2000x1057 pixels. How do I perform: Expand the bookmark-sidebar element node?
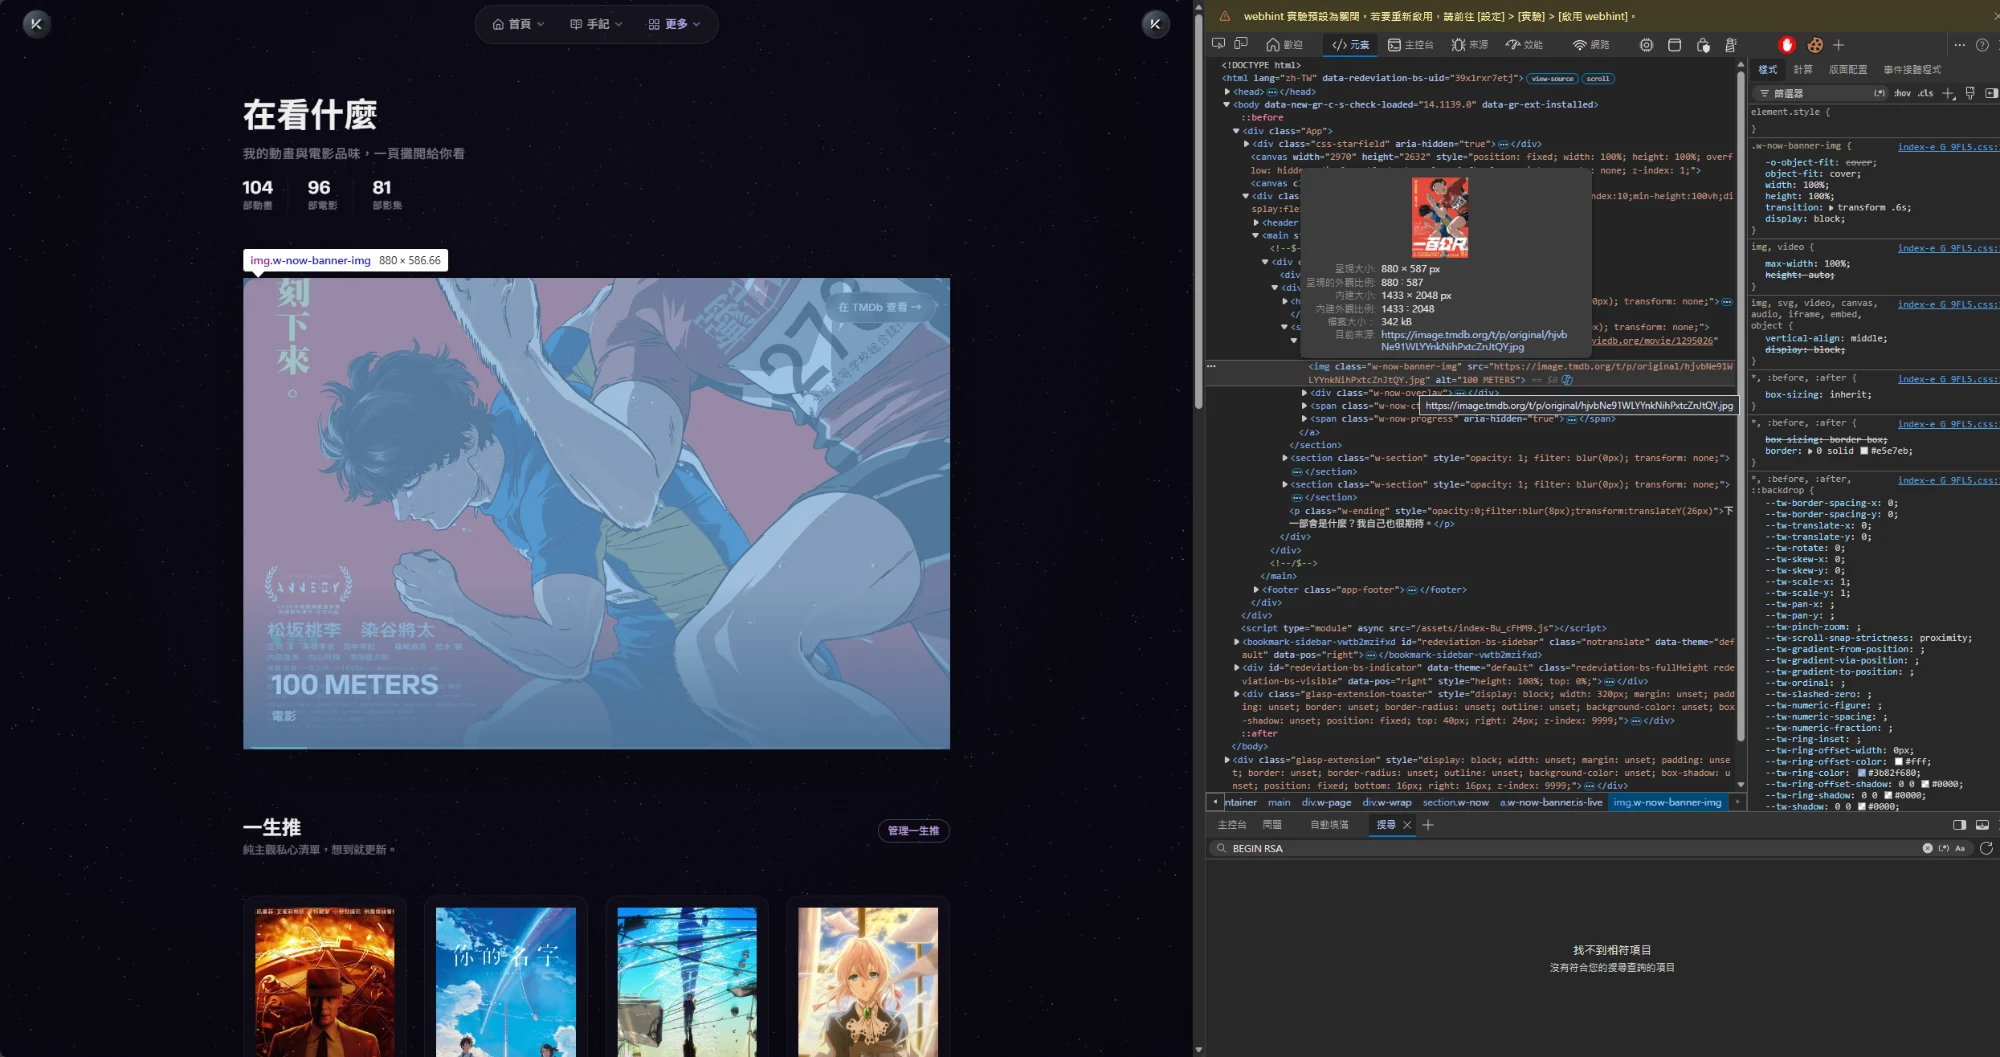[1237, 642]
